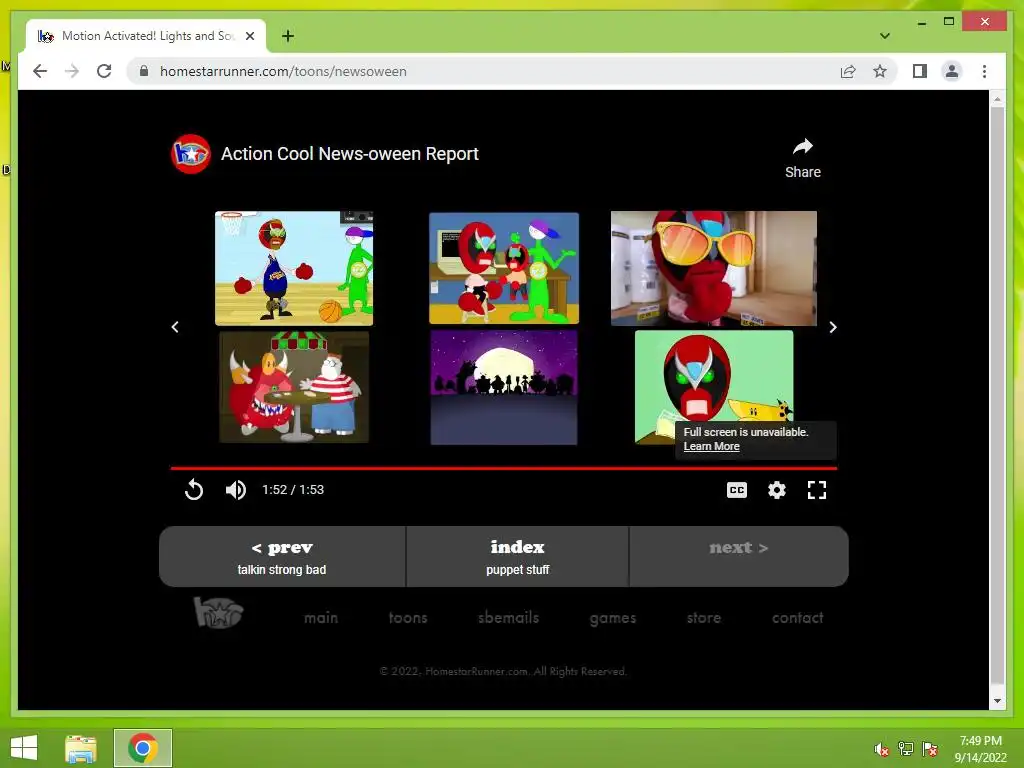
Task: Open the toons nav link
Action: pyautogui.click(x=408, y=618)
